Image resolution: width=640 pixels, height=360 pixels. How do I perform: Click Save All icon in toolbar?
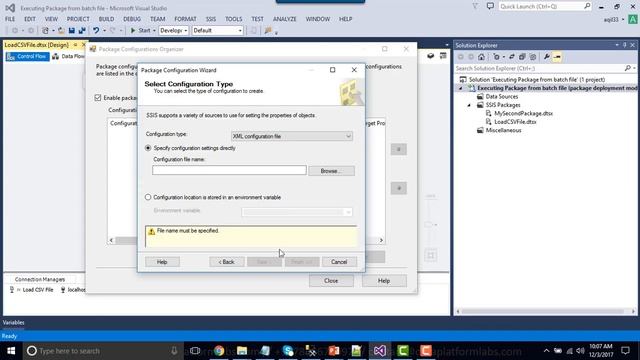click(82, 31)
